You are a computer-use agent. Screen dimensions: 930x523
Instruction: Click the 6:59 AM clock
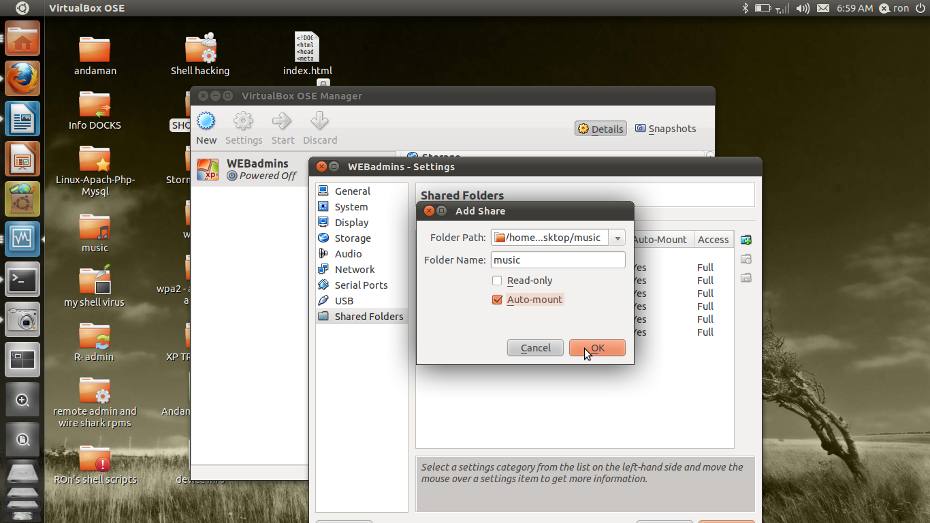(x=854, y=8)
